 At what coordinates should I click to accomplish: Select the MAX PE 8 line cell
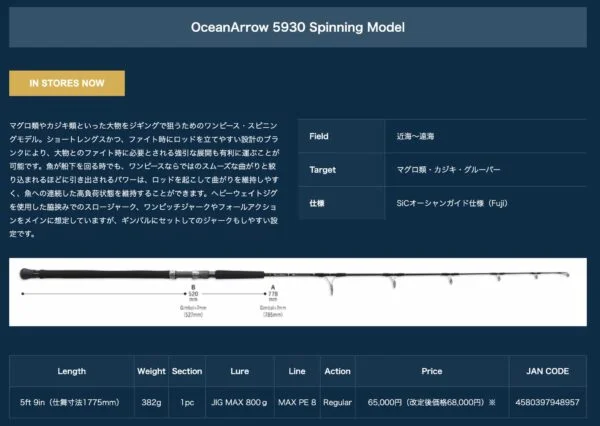(297, 402)
